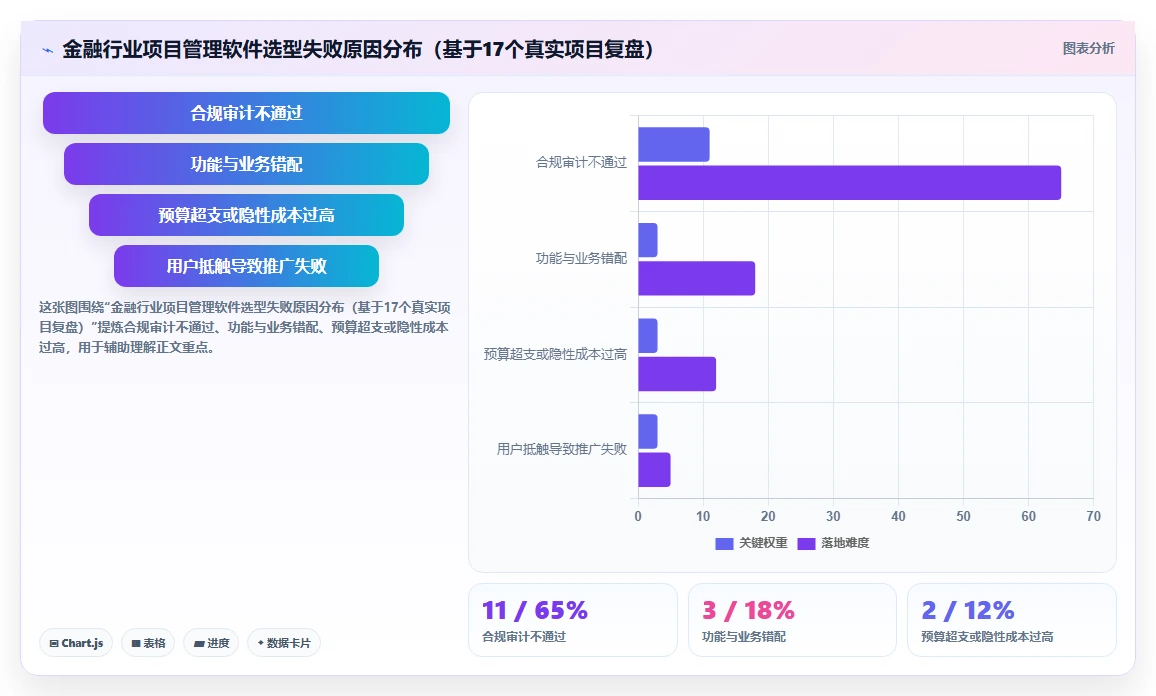Click 落地难度 bar for 预算超支或隐性成本过高
Image resolution: width=1156 pixels, height=696 pixels.
[677, 374]
